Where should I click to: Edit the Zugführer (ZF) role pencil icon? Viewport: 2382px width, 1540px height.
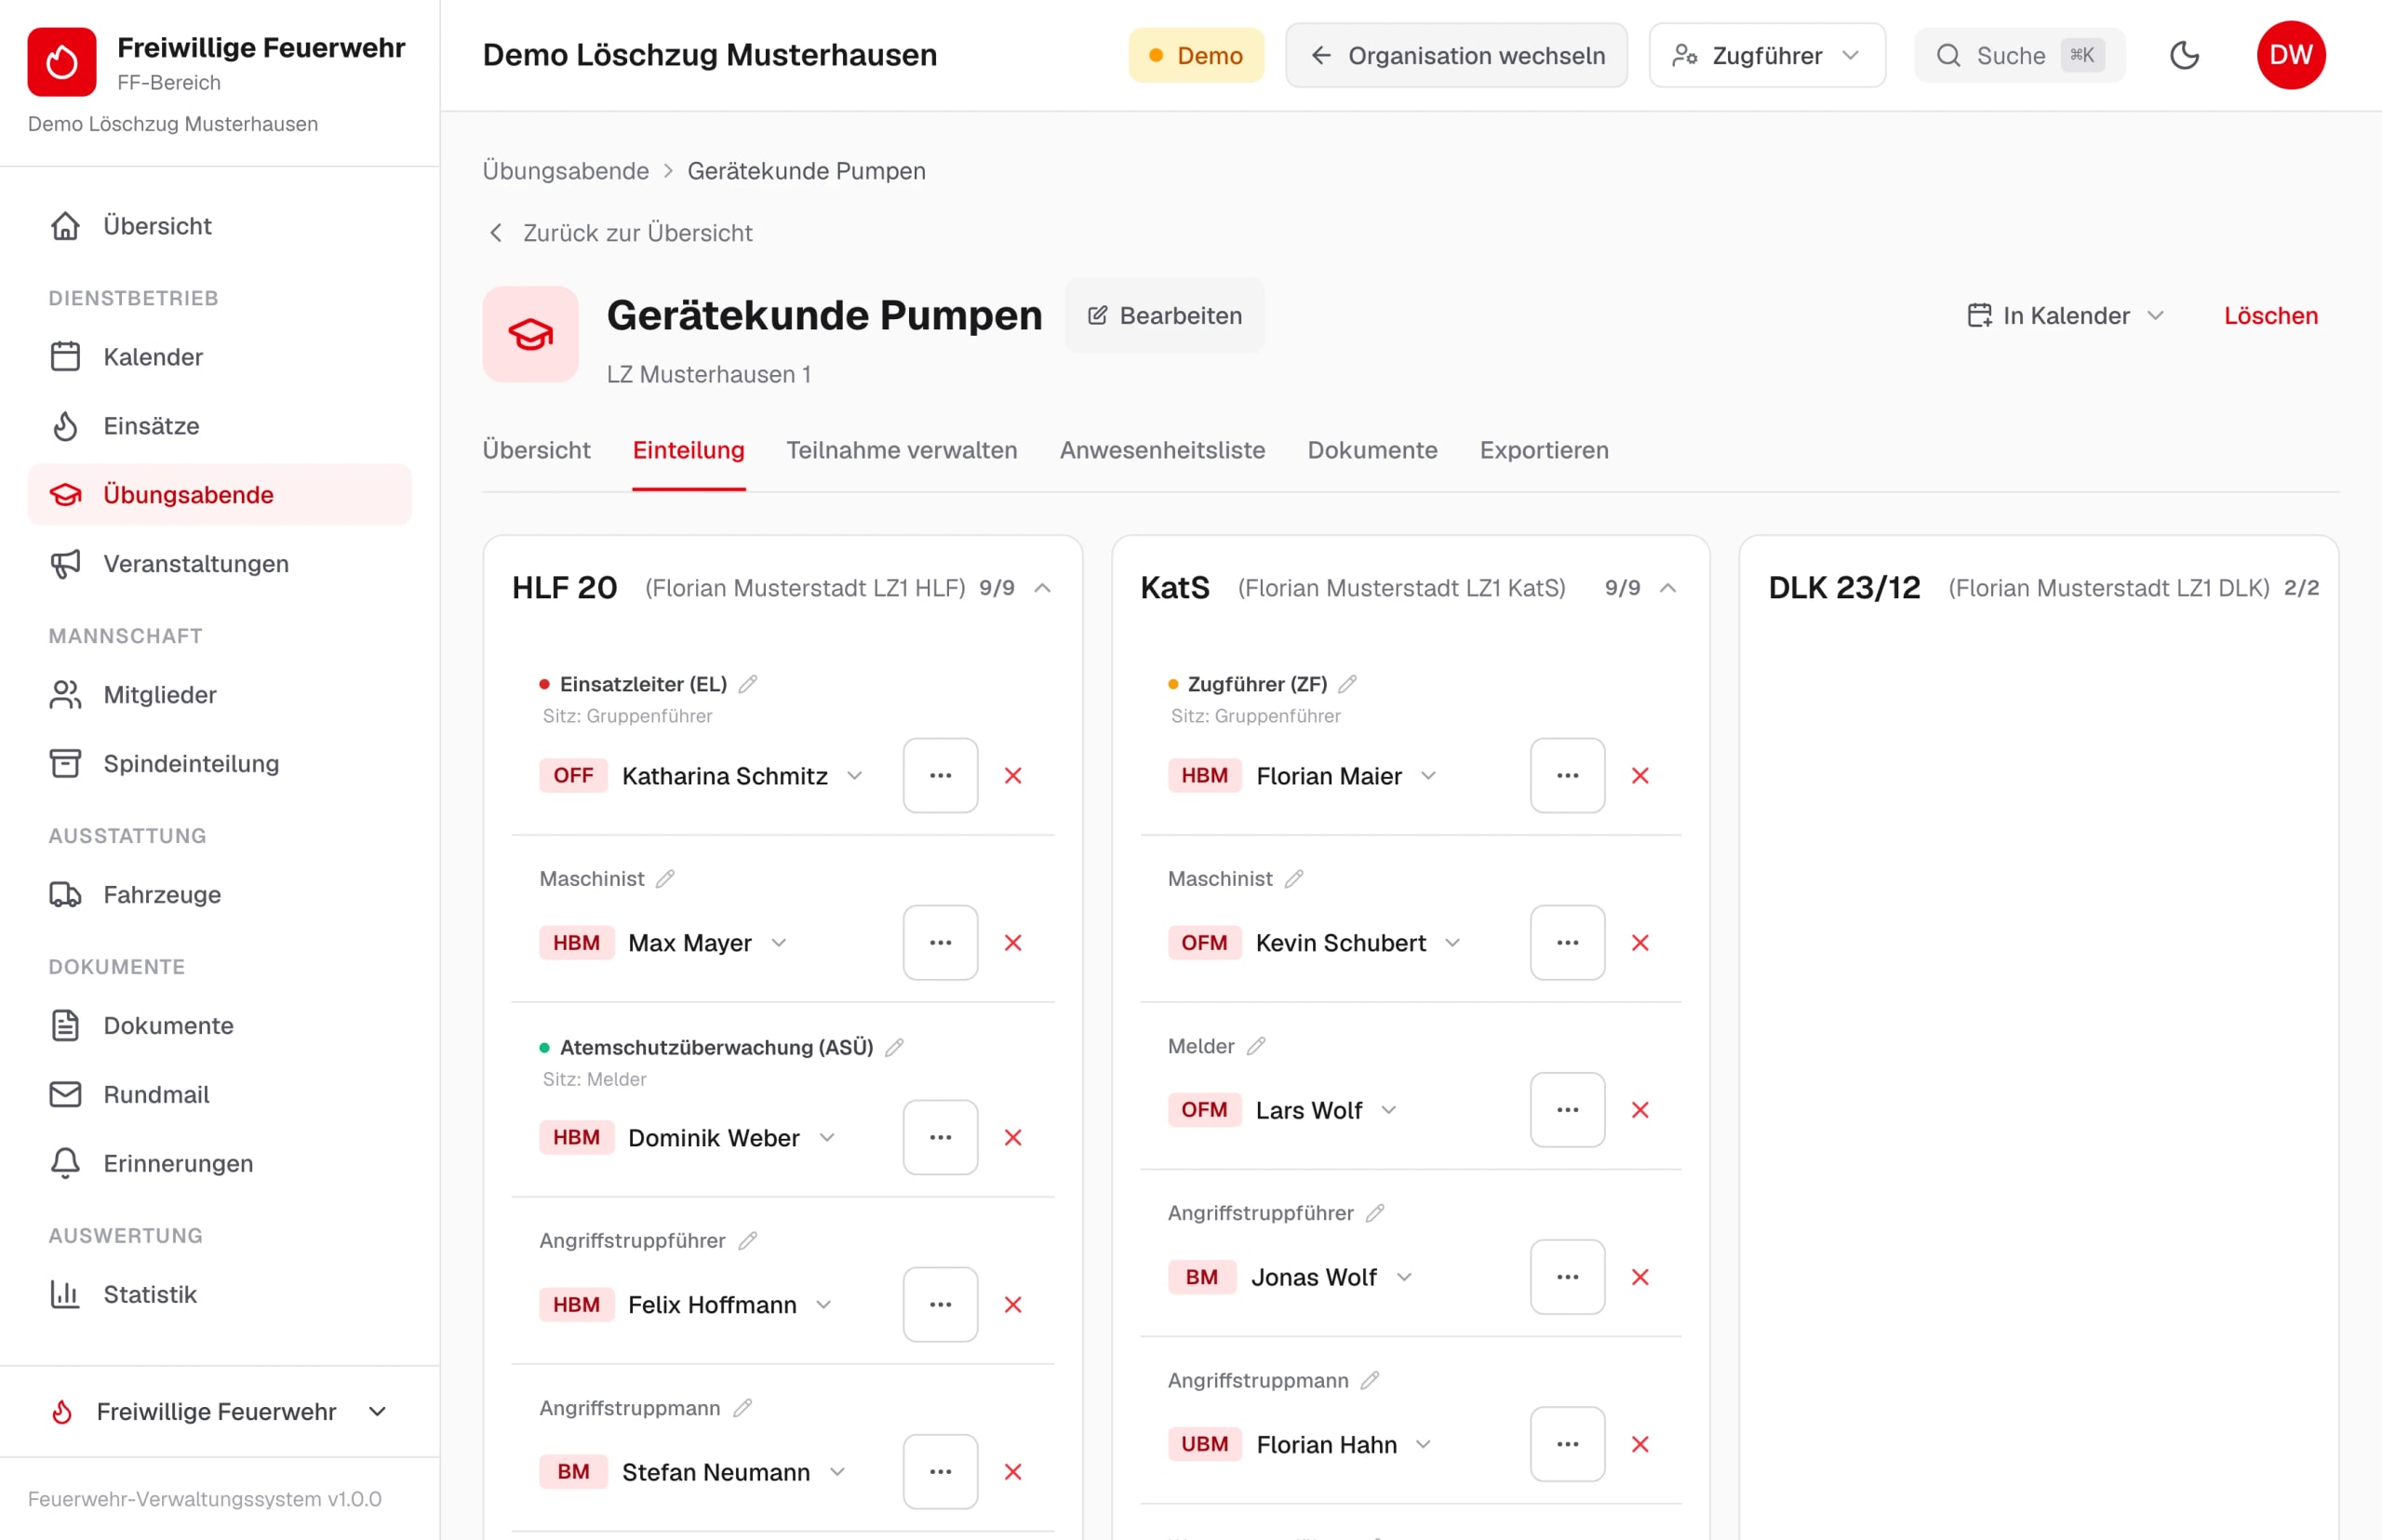coord(1347,684)
